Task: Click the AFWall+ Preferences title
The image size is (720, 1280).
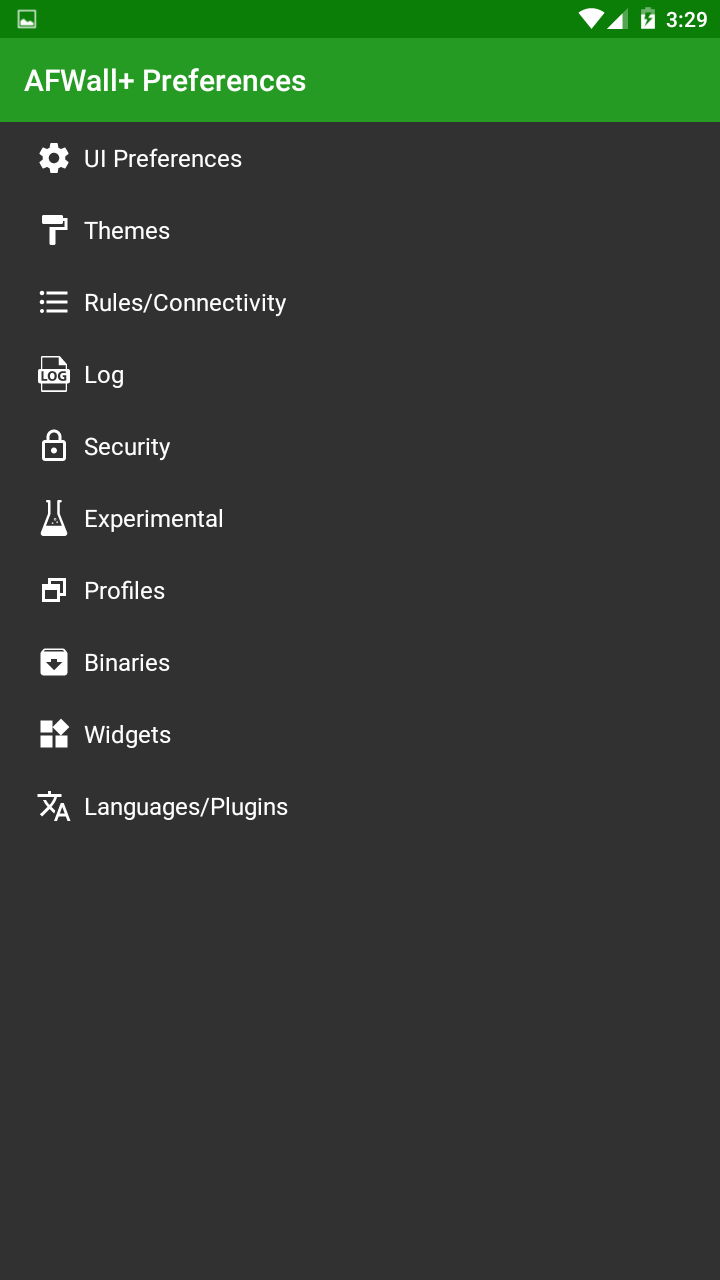Action: [x=165, y=81]
